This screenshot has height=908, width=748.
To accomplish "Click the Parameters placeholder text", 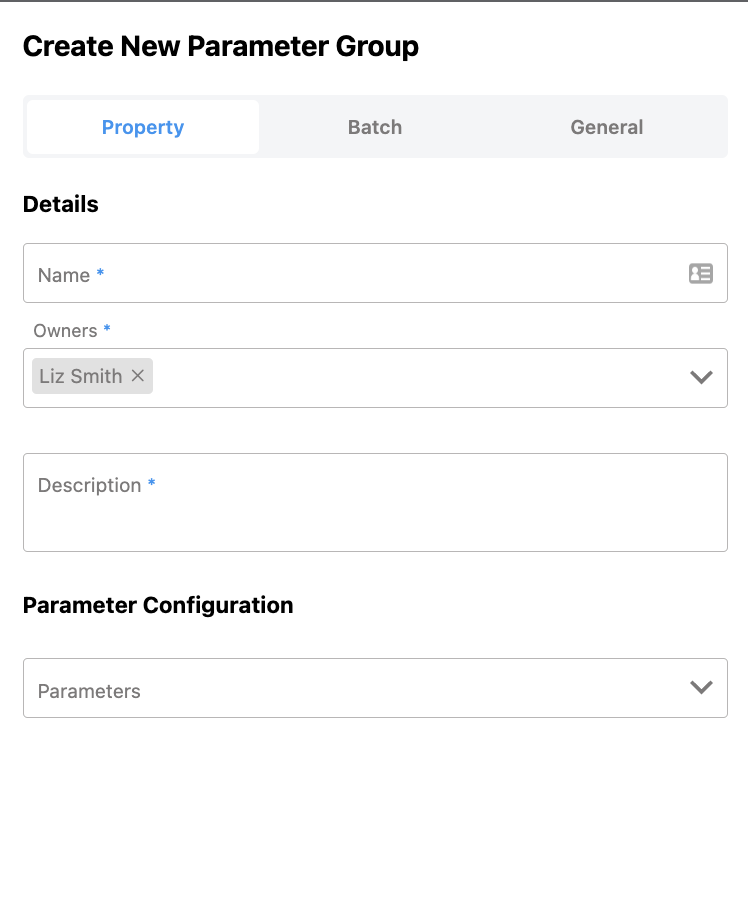I will pyautogui.click(x=89, y=691).
